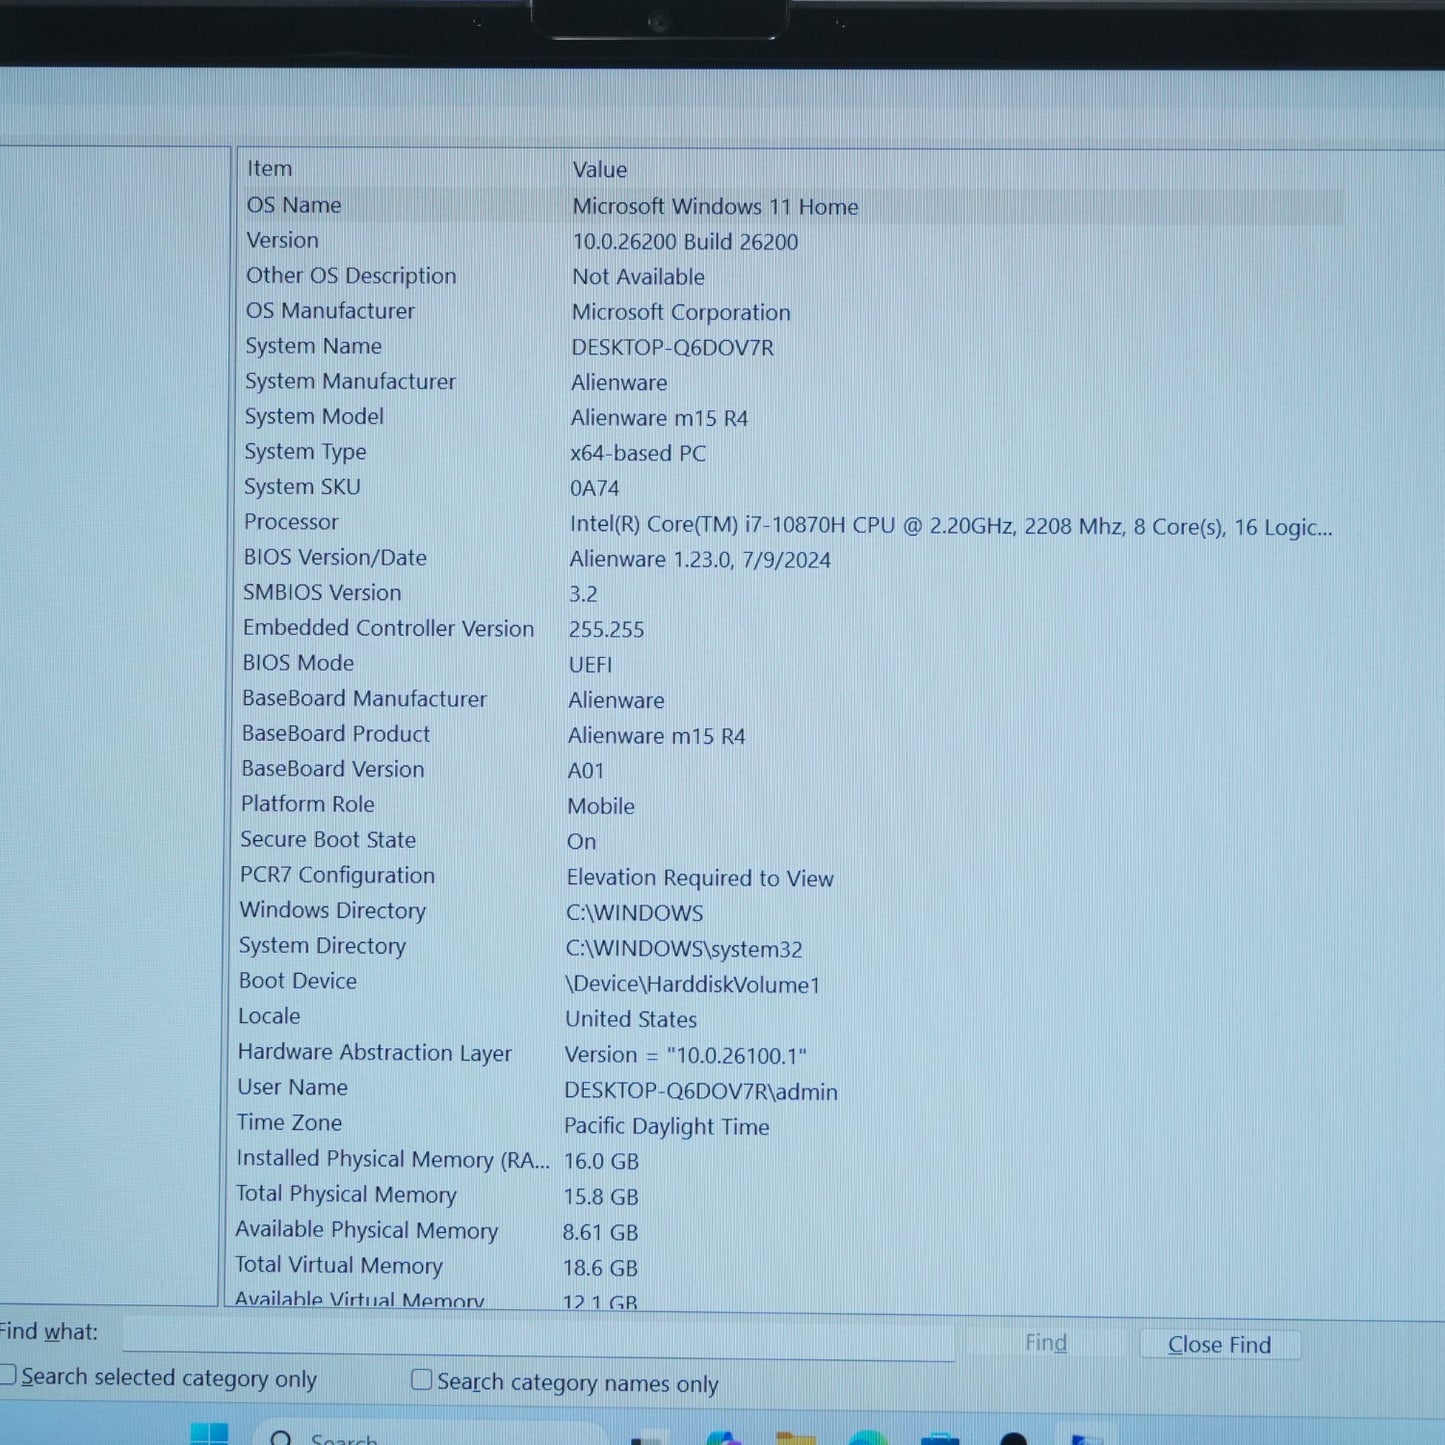Click 'C:\WINDOWS\system32' value
Viewport: 1445px width, 1445px height.
coord(684,949)
